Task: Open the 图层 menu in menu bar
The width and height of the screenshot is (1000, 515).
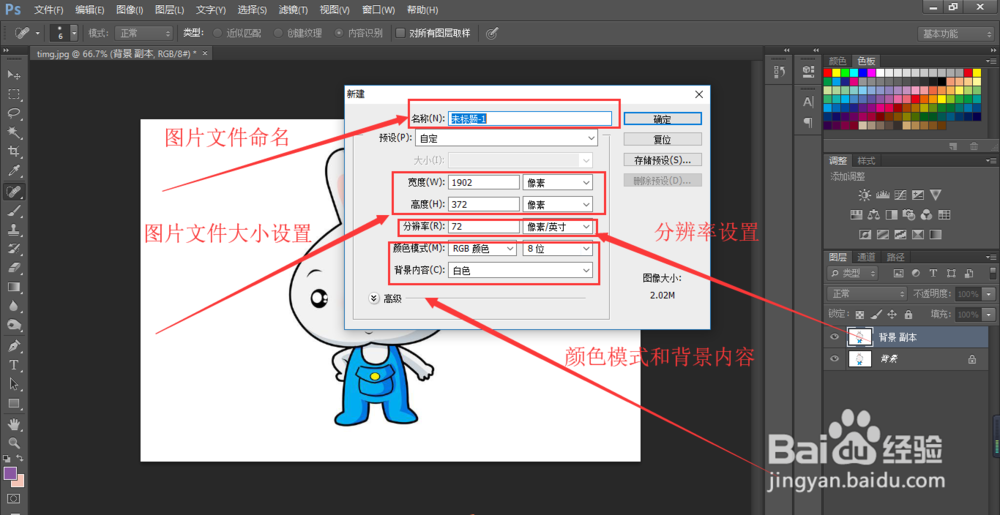Action: click(170, 10)
